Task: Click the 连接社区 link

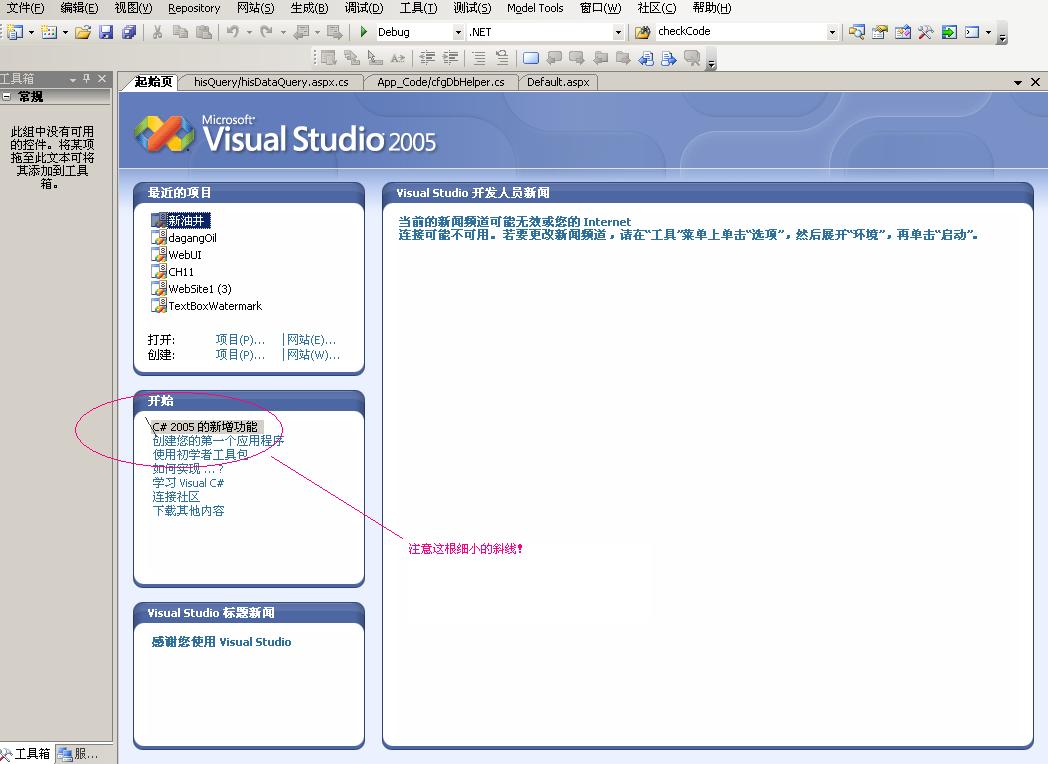Action: coord(176,497)
